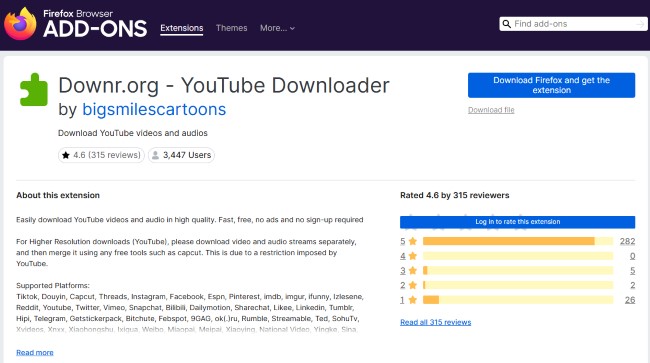The width and height of the screenshot is (650, 363).
Task: Click the green puzzle-piece extension icon
Action: pyautogui.click(x=34, y=90)
